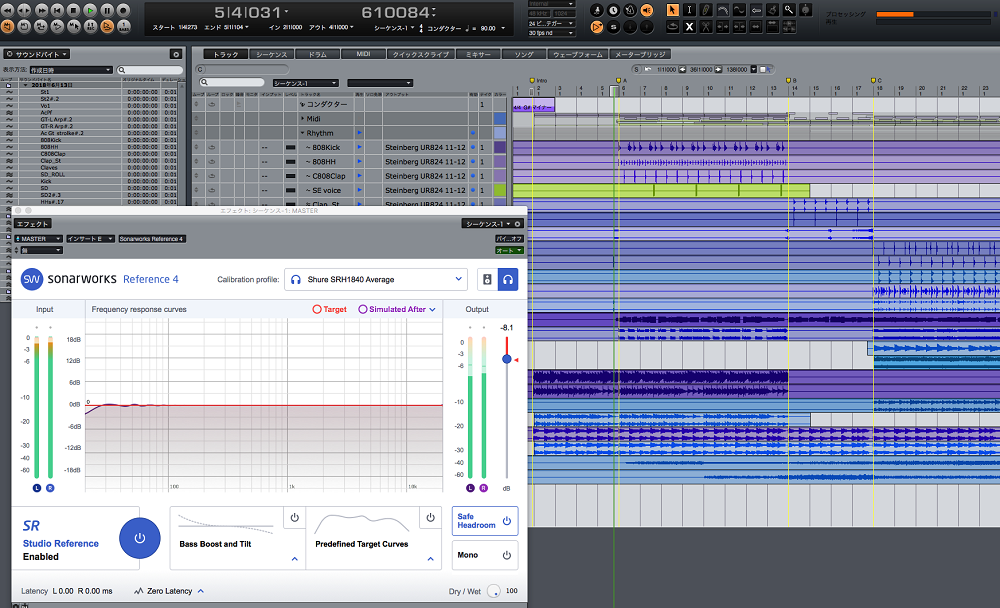Toggle Studio Reference calibration power button

tap(140, 538)
